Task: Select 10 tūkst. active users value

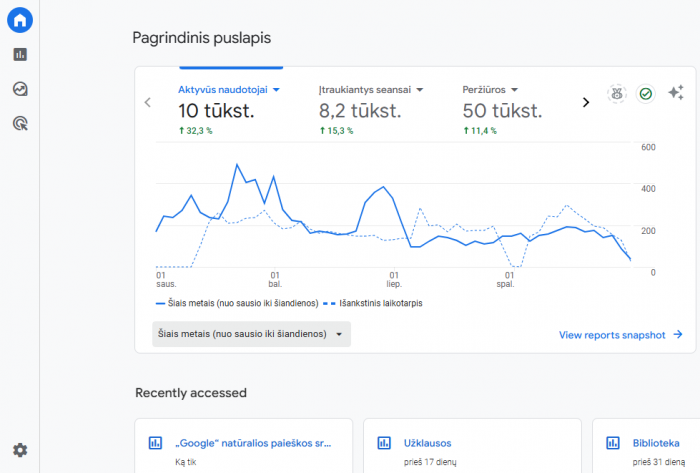Action: tap(216, 111)
